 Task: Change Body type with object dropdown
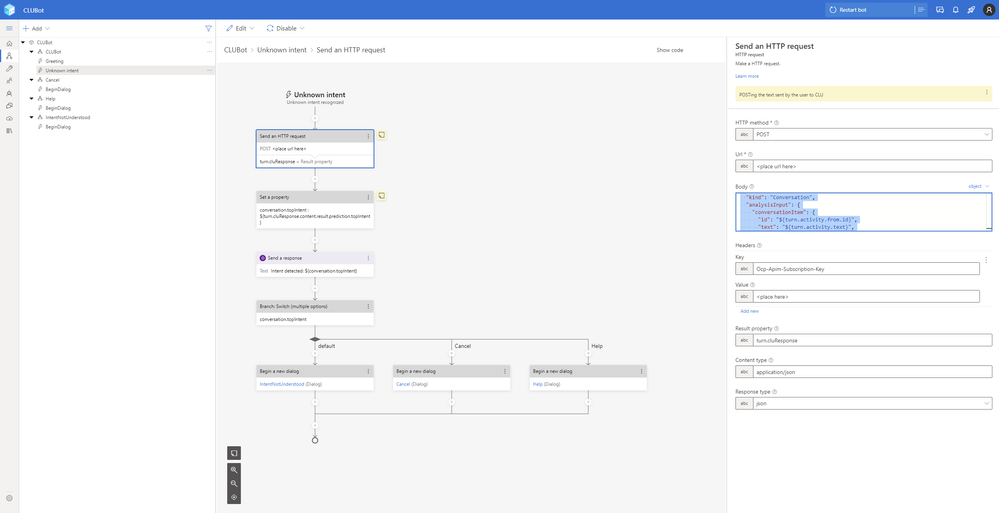pyautogui.click(x=979, y=186)
